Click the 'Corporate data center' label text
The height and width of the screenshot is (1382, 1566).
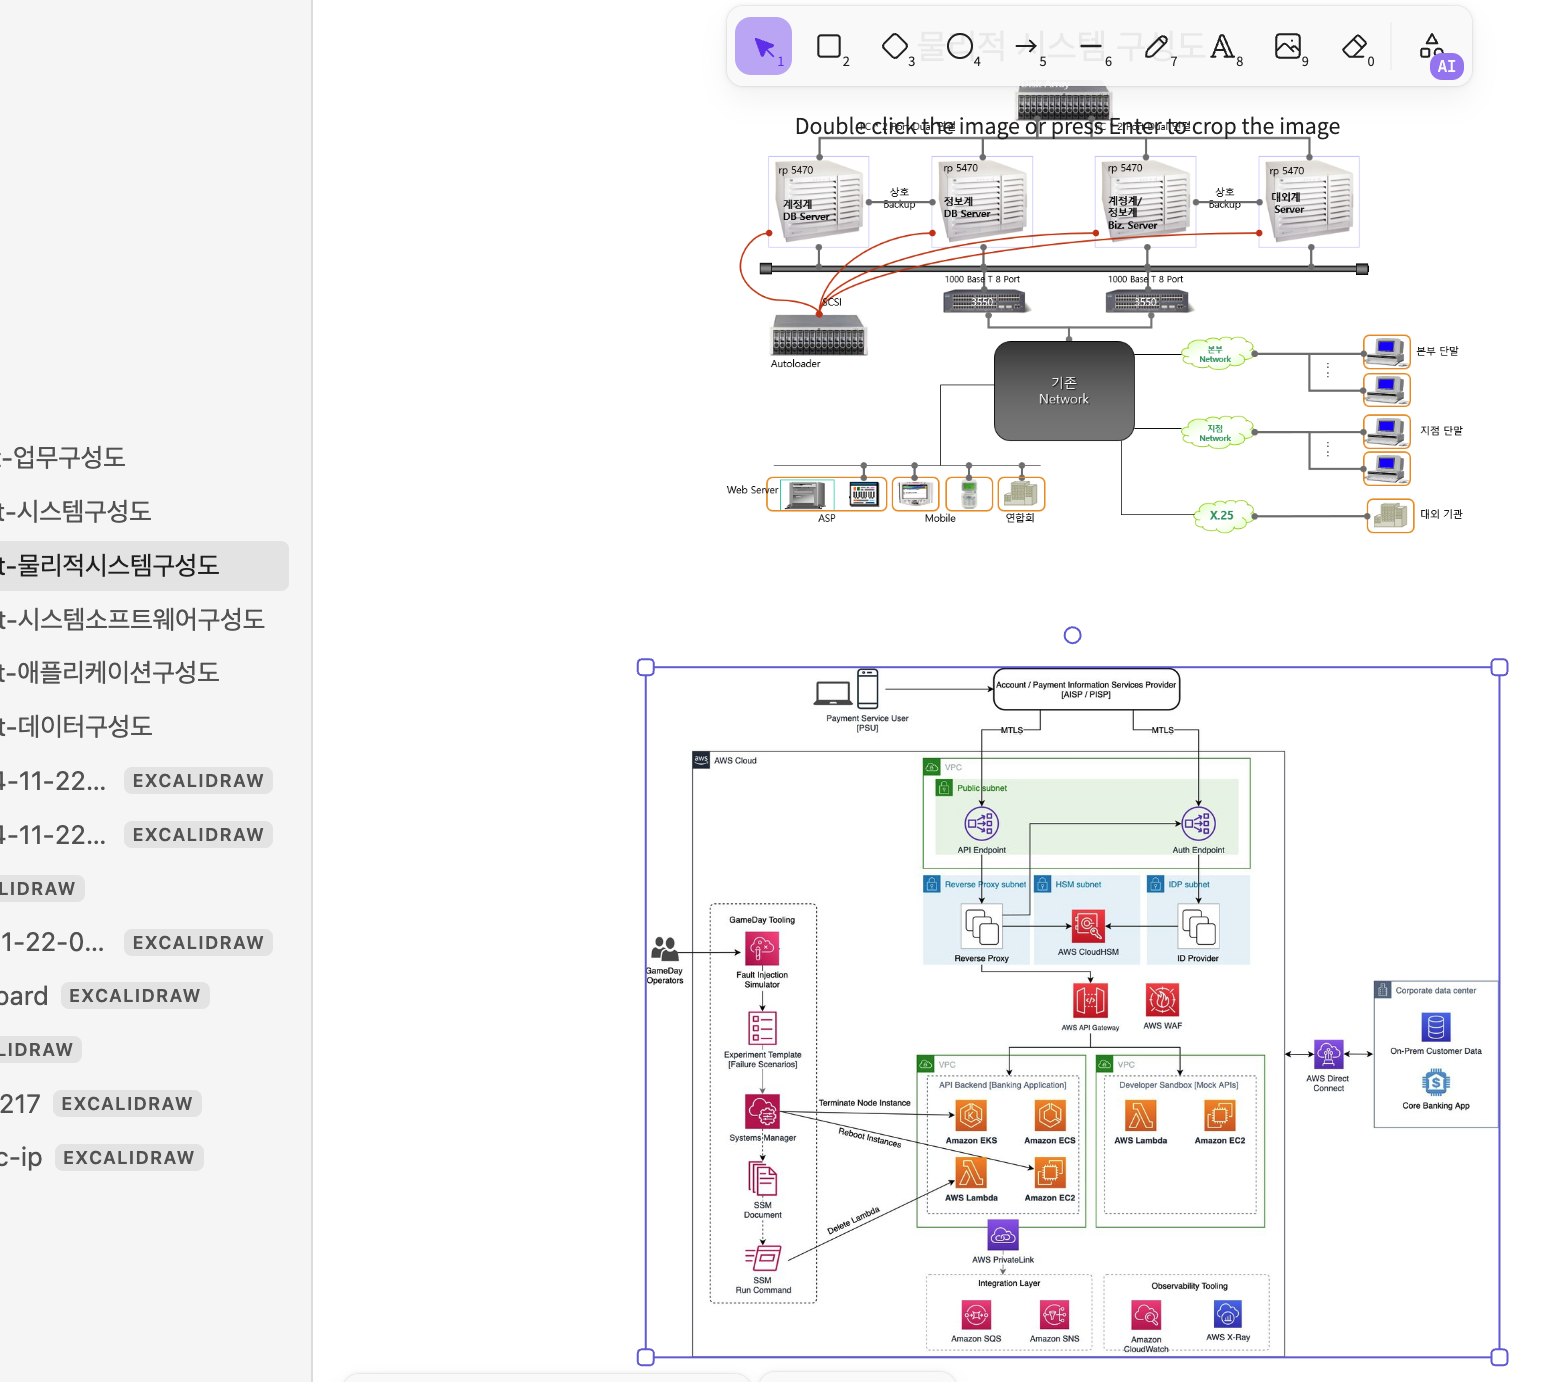1436,991
